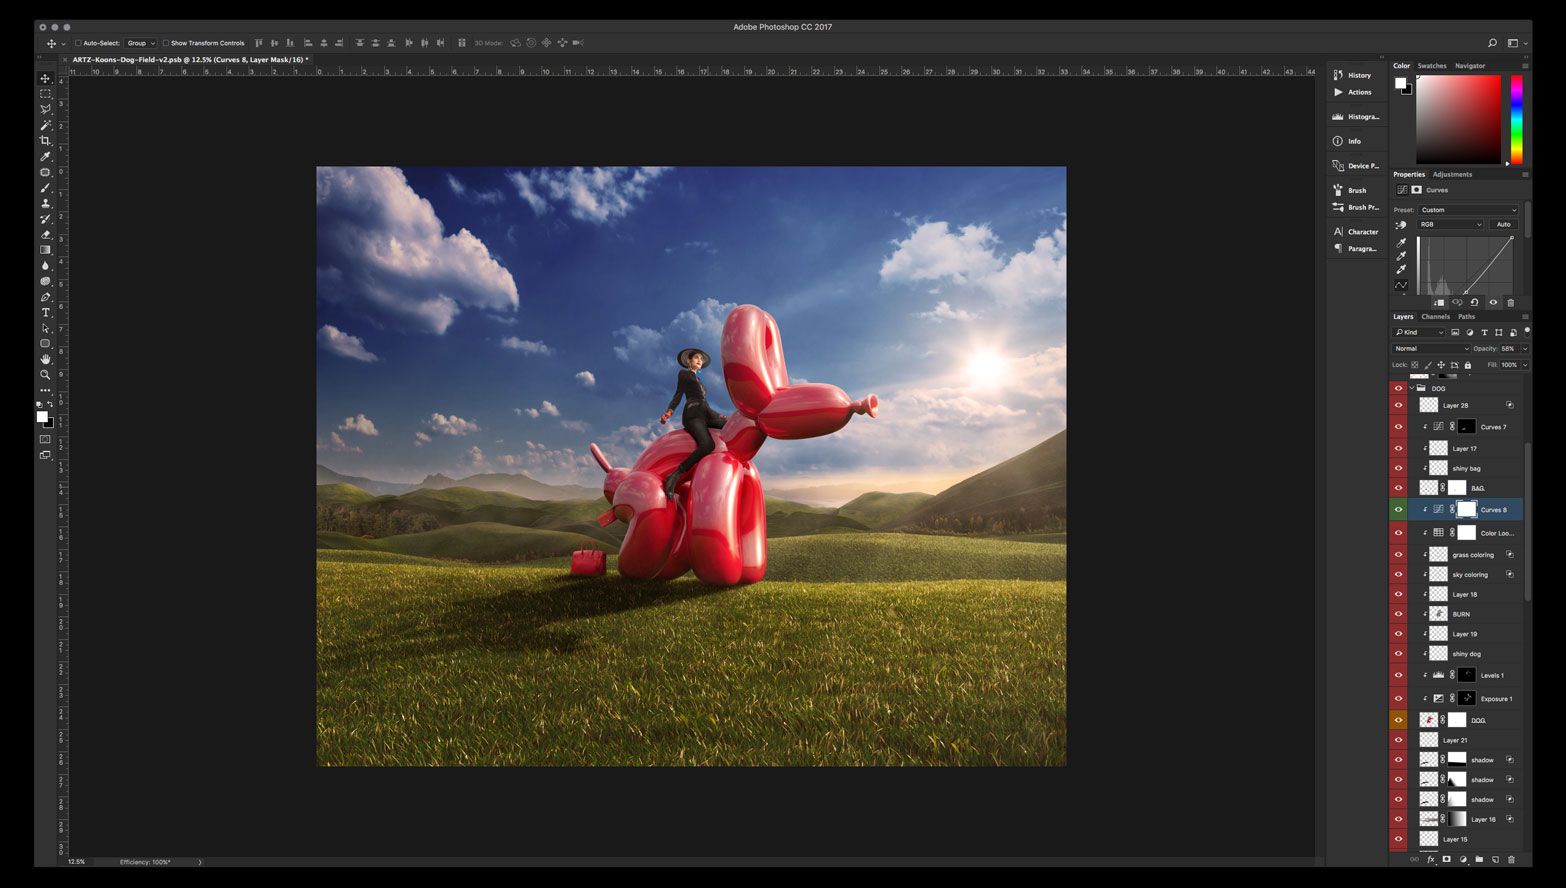Check Show Transform Controls
Viewport: 1566px width, 888px height.
tap(166, 43)
